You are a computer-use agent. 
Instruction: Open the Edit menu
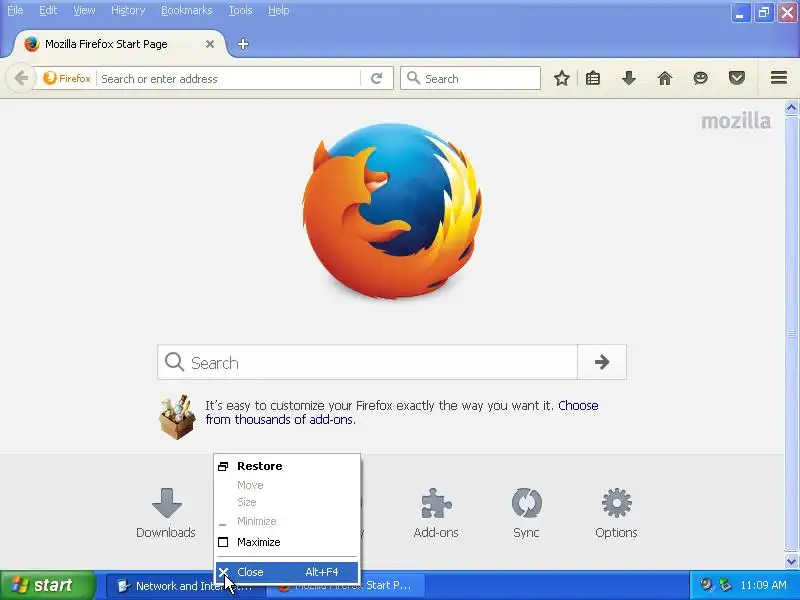(48, 10)
